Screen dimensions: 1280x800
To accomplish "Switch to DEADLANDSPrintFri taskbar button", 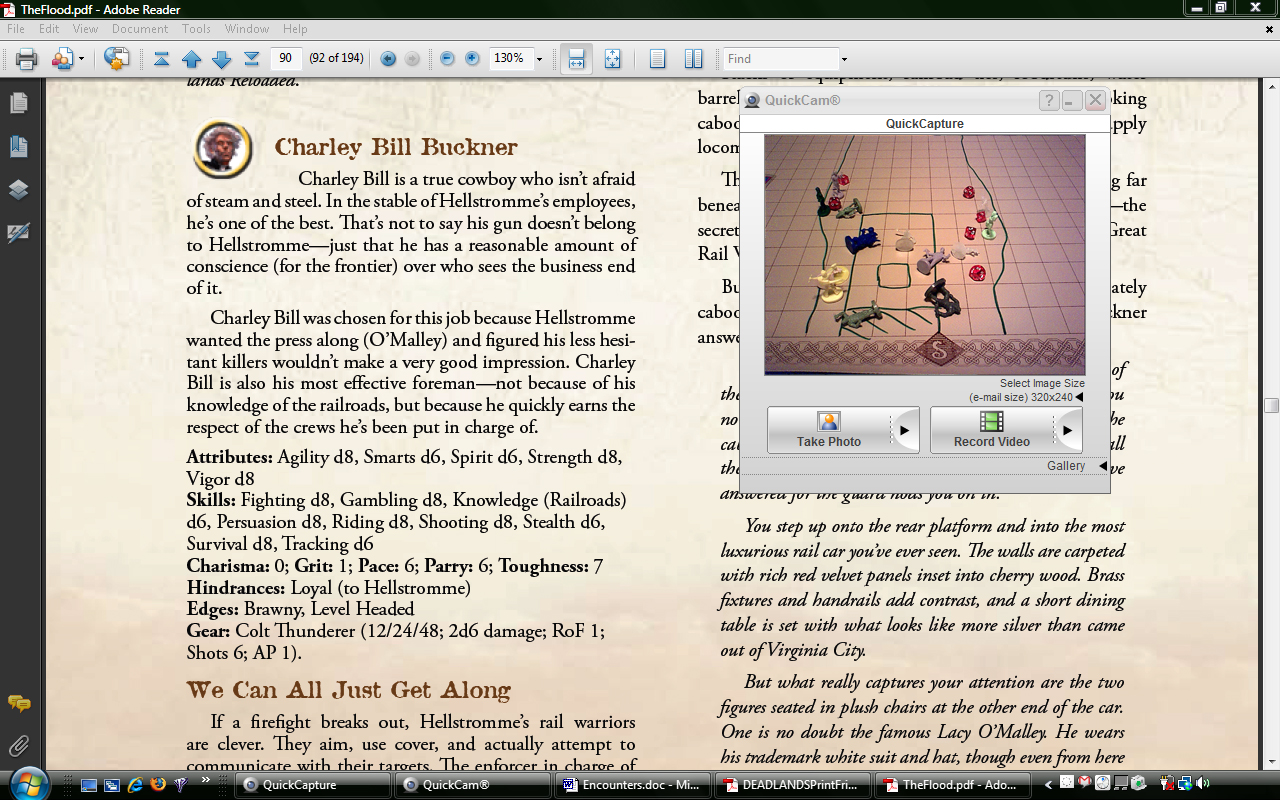I will point(793,786).
